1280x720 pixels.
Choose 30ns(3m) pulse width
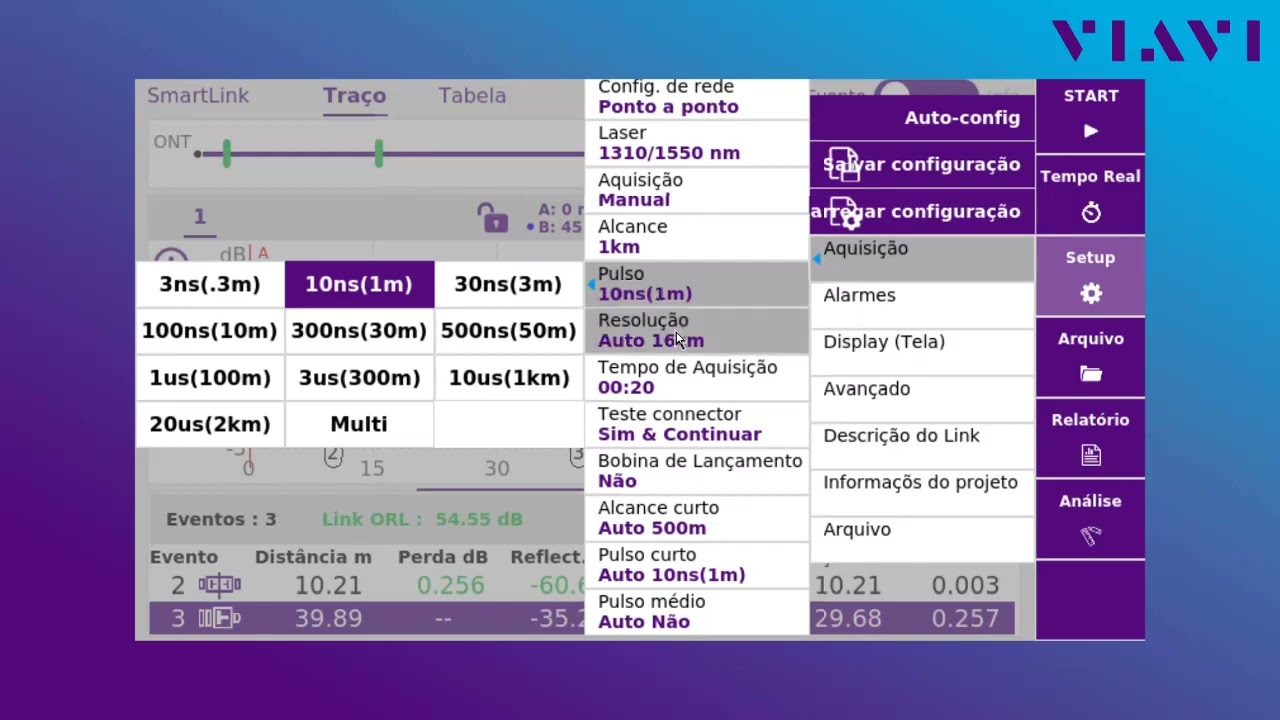pyautogui.click(x=508, y=284)
